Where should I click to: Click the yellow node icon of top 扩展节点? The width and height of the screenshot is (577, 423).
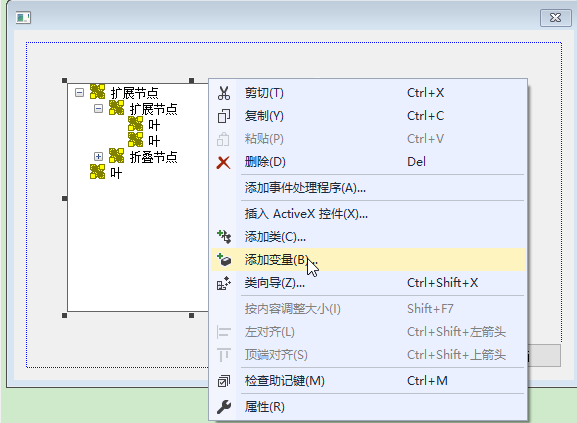(x=98, y=92)
